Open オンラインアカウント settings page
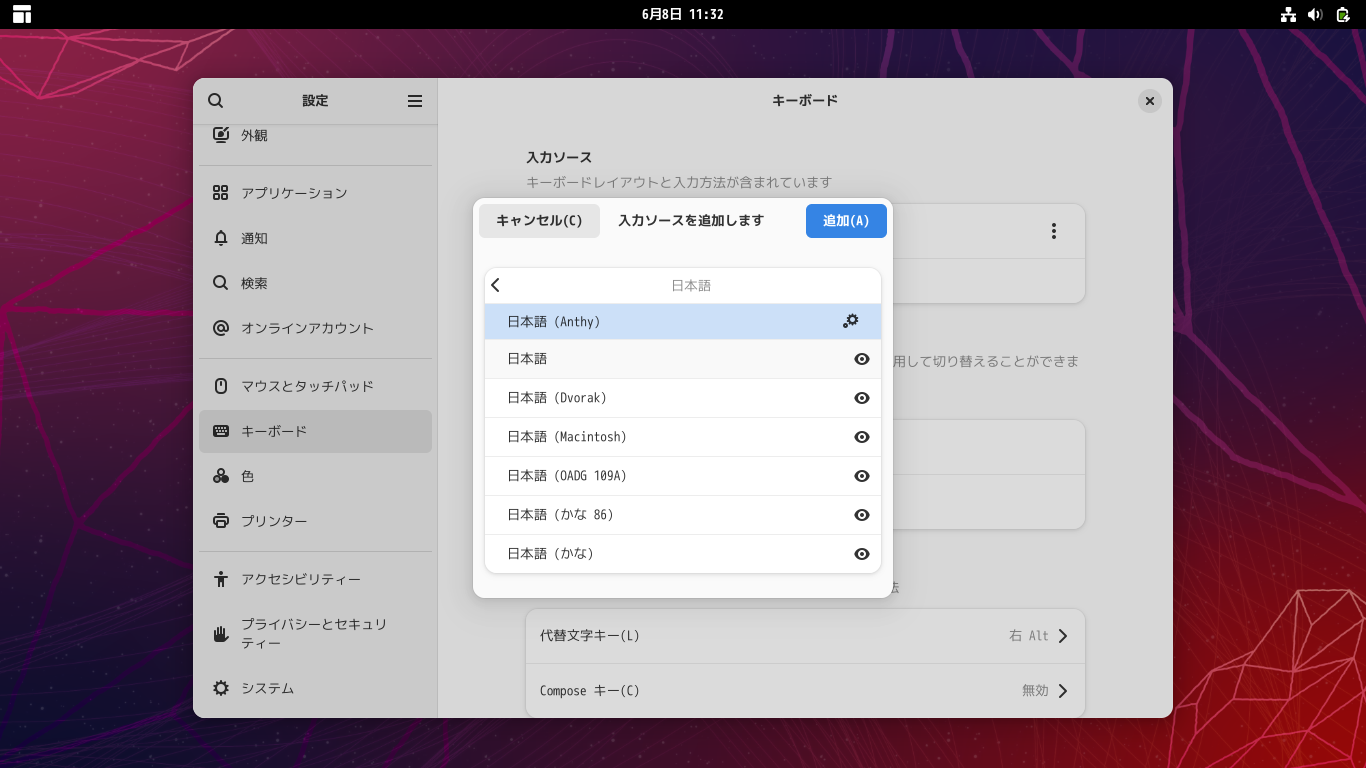The image size is (1366, 768). coord(315,328)
